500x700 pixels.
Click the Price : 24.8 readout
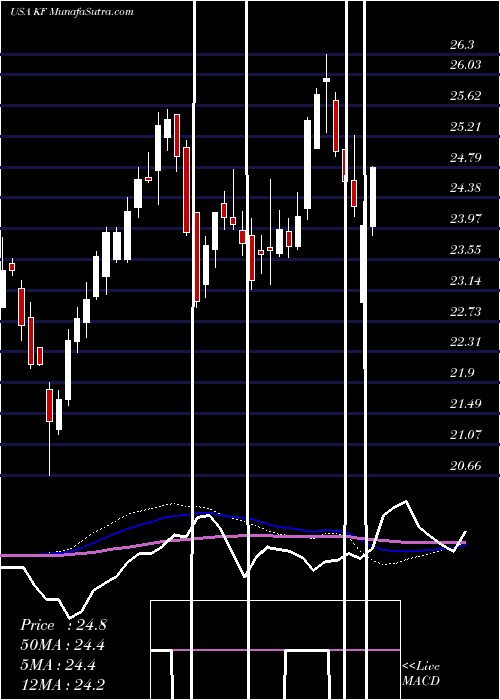click(x=63, y=625)
